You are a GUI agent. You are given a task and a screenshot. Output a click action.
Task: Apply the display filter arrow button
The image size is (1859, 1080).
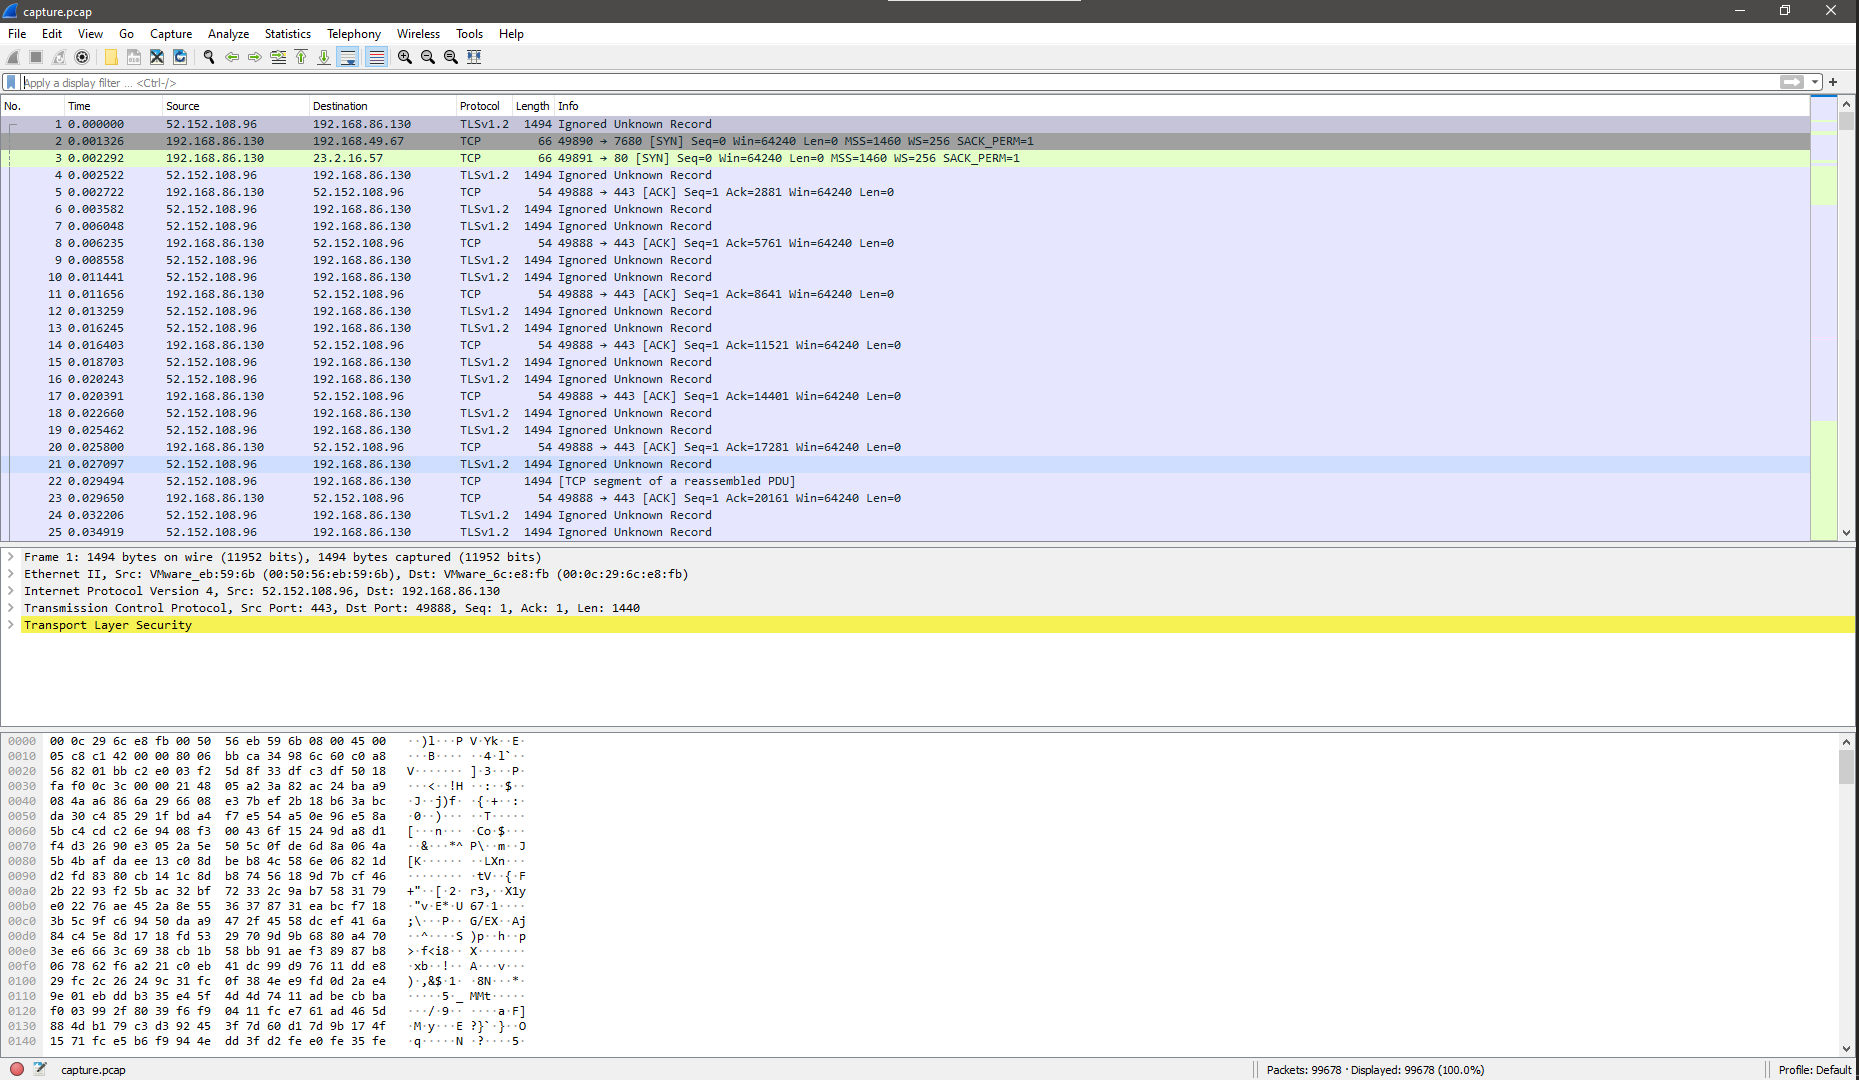(x=1792, y=82)
